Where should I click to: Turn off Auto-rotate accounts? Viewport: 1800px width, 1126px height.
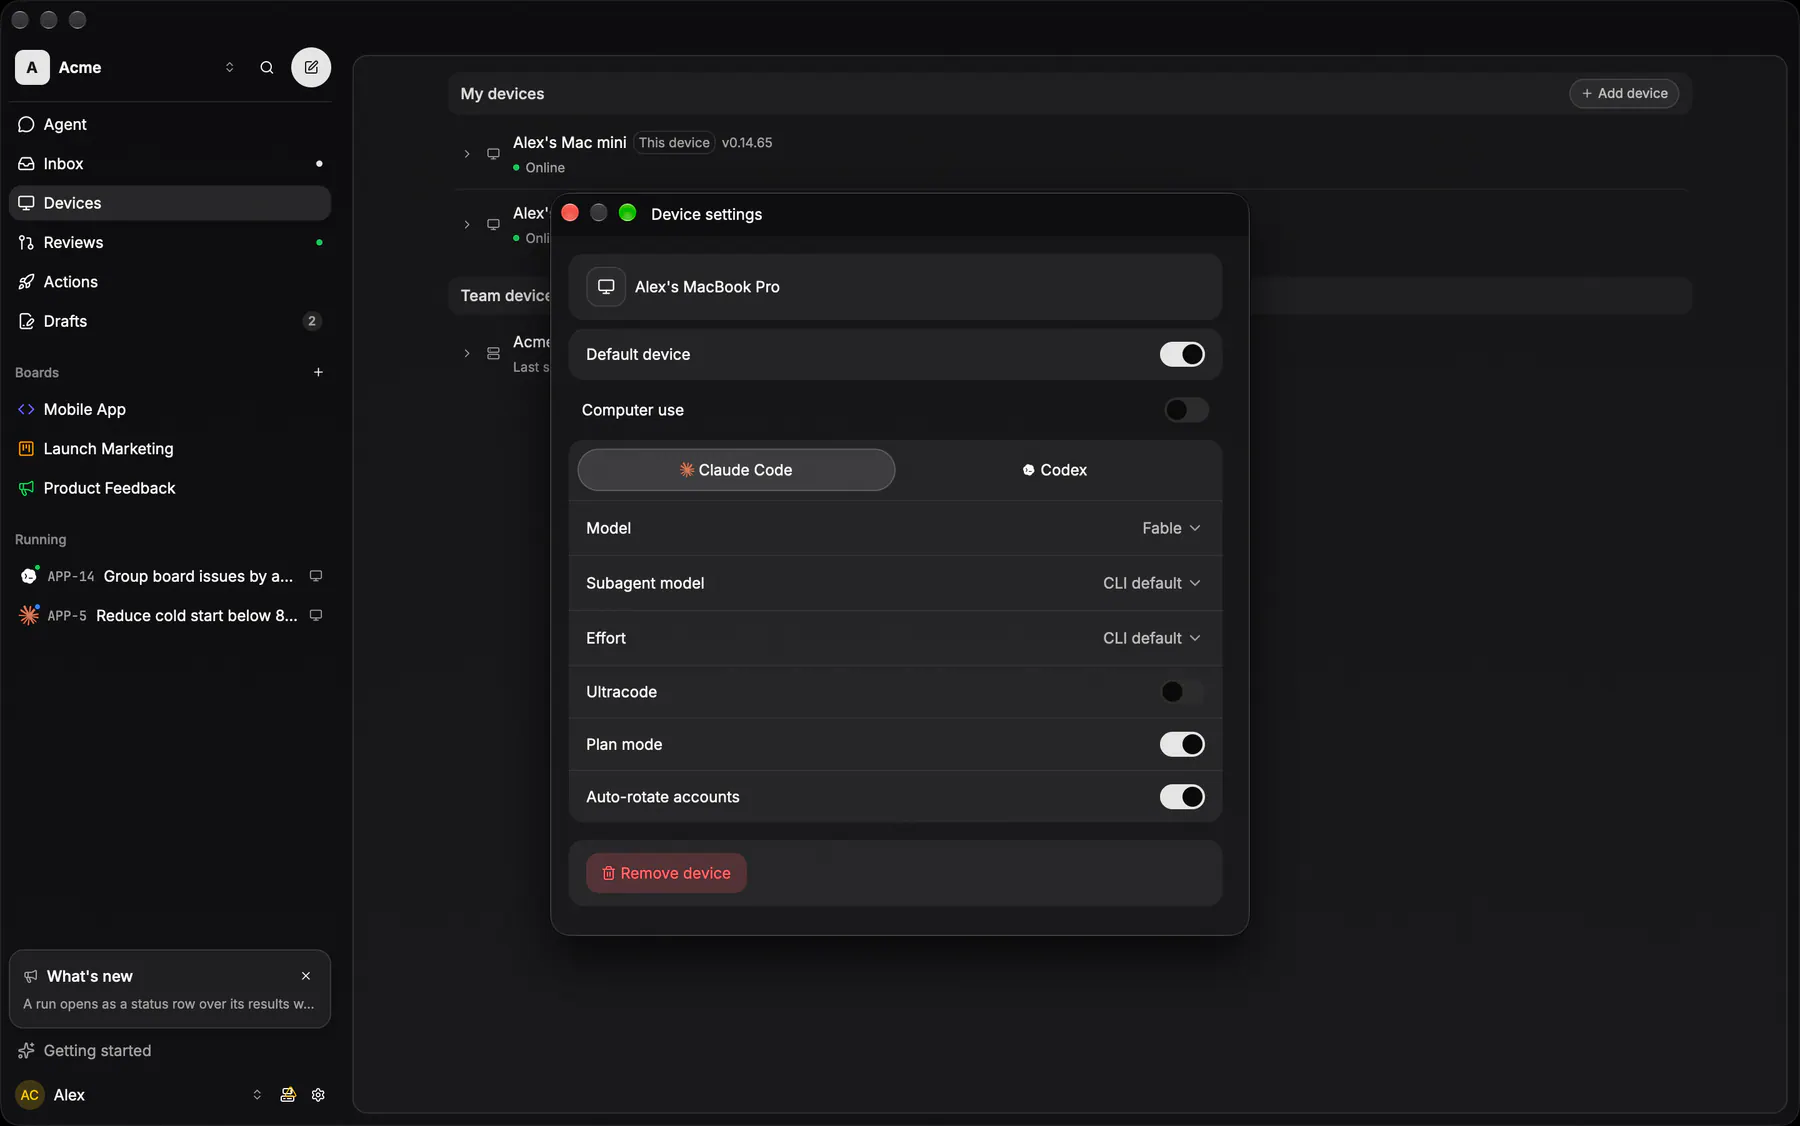[x=1182, y=797]
